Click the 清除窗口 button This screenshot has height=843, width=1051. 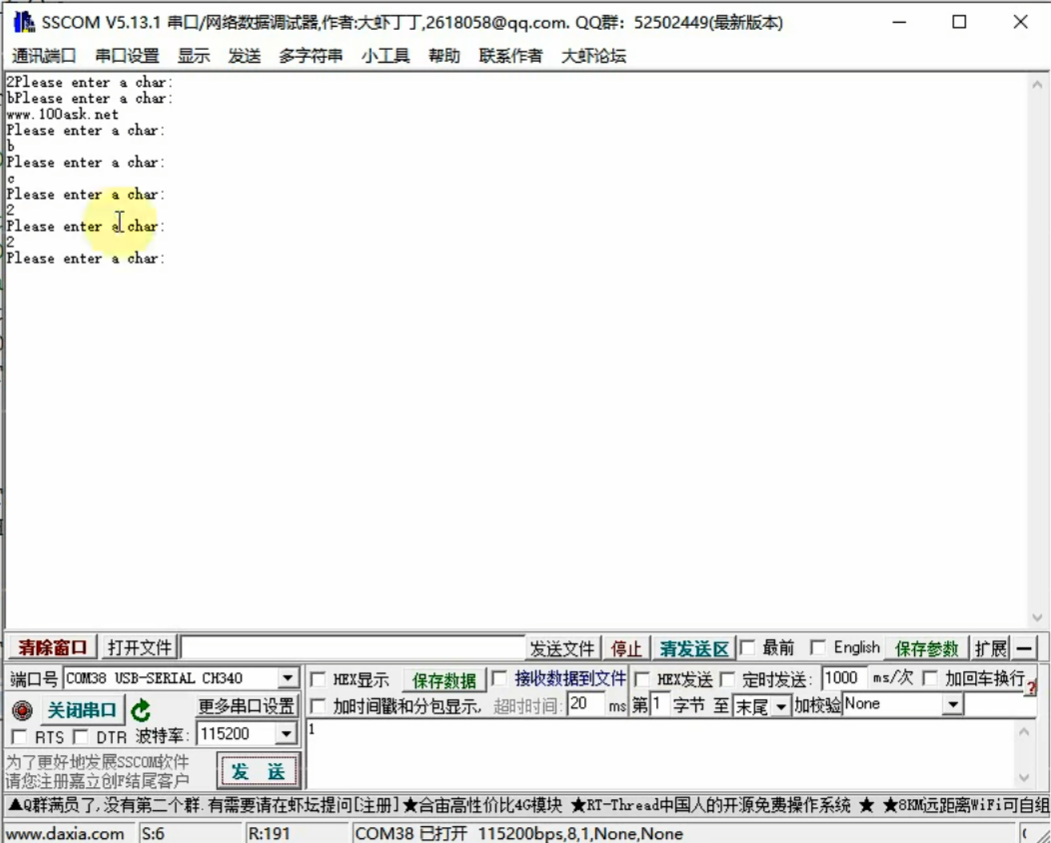point(52,648)
